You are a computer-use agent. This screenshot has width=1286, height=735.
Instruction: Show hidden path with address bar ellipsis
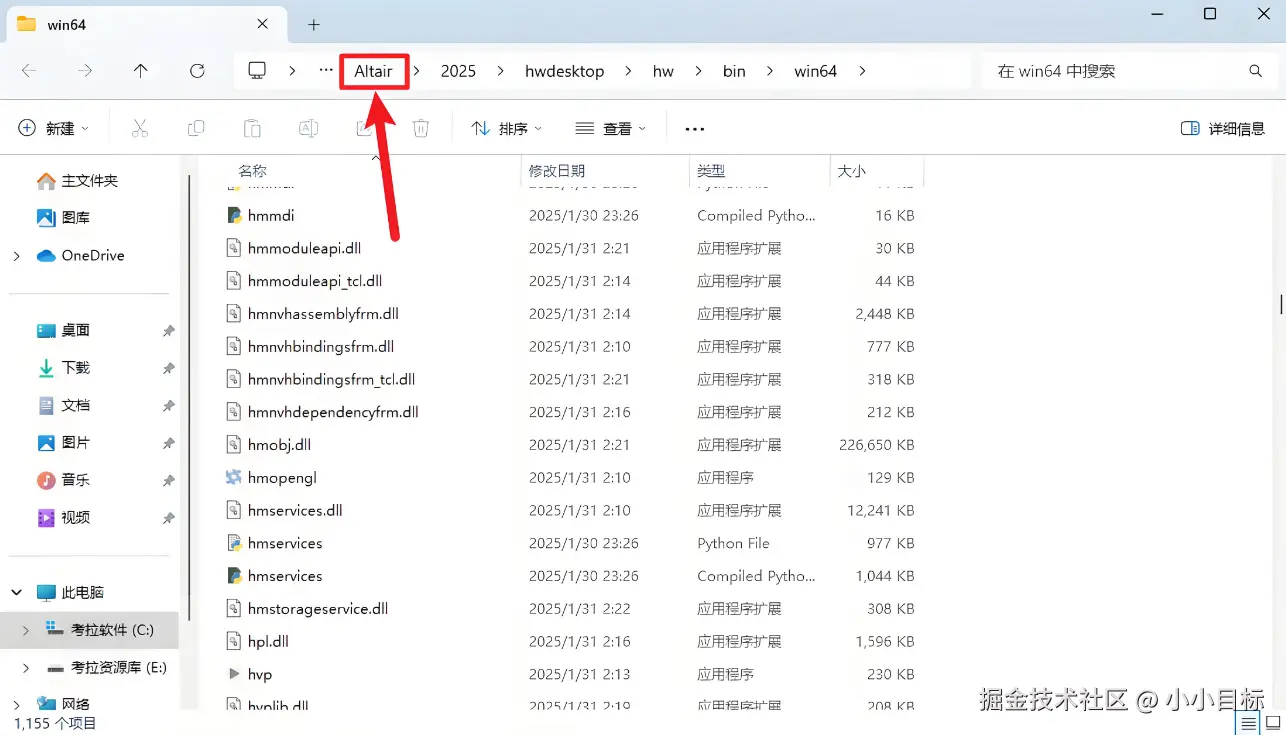point(326,71)
